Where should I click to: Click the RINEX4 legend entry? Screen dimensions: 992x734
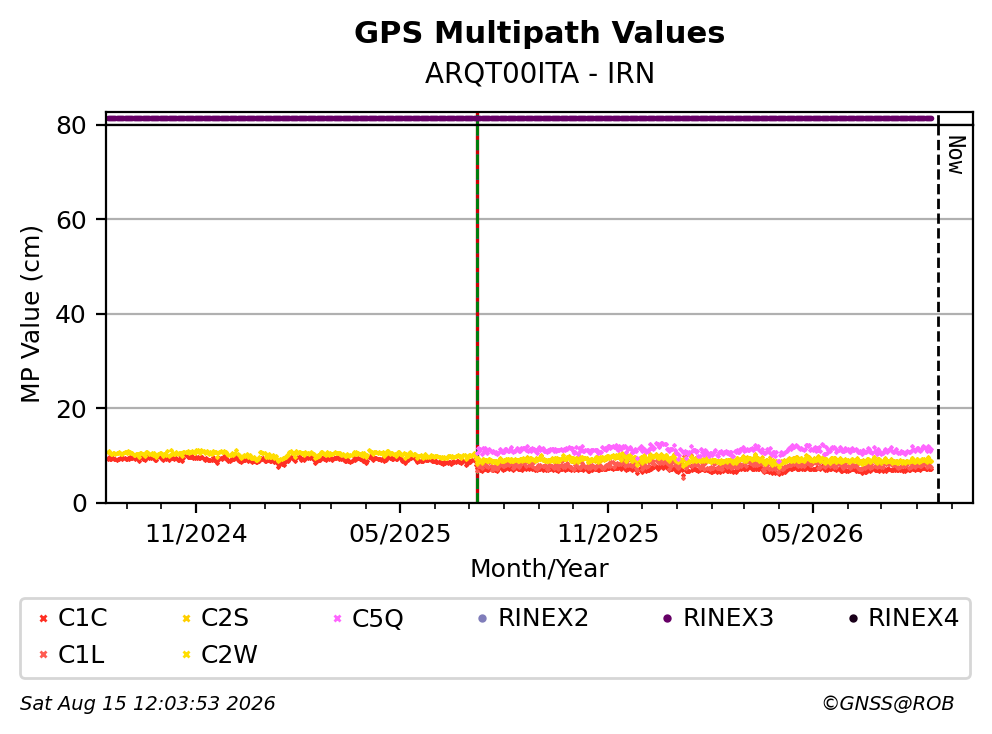click(903, 618)
